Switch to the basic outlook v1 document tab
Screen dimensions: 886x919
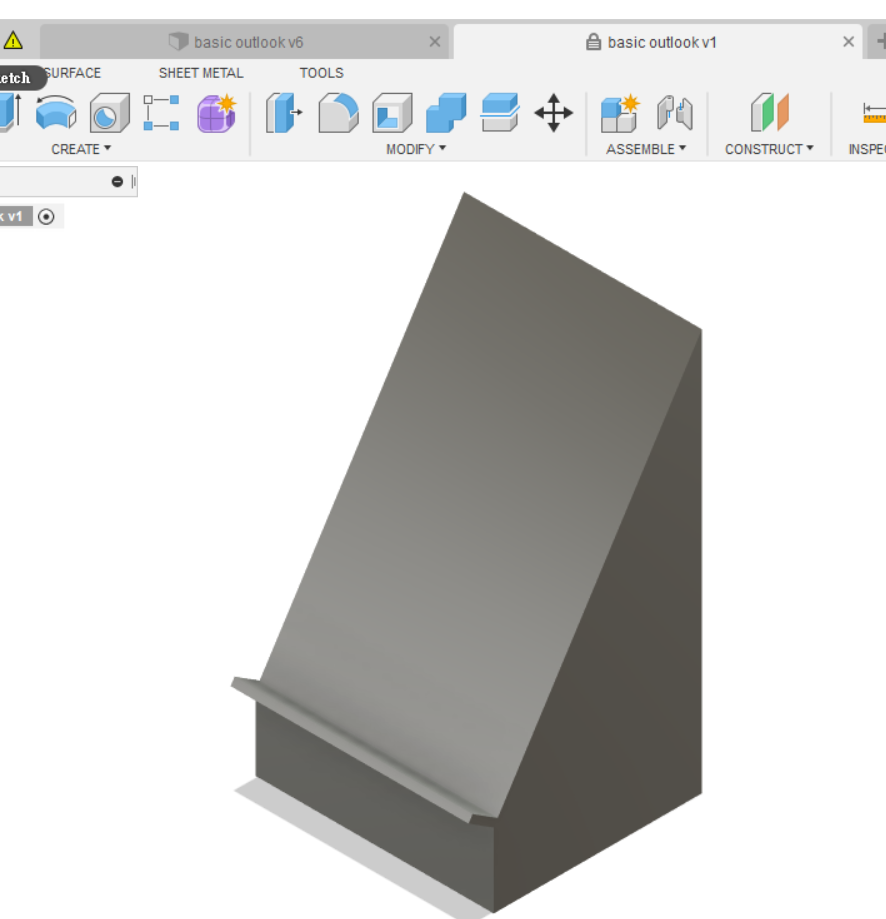657,42
